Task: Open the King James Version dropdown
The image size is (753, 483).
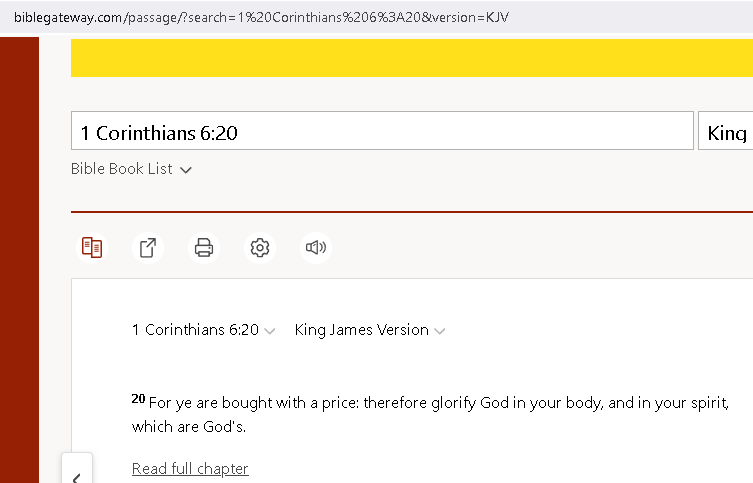Action: (369, 330)
